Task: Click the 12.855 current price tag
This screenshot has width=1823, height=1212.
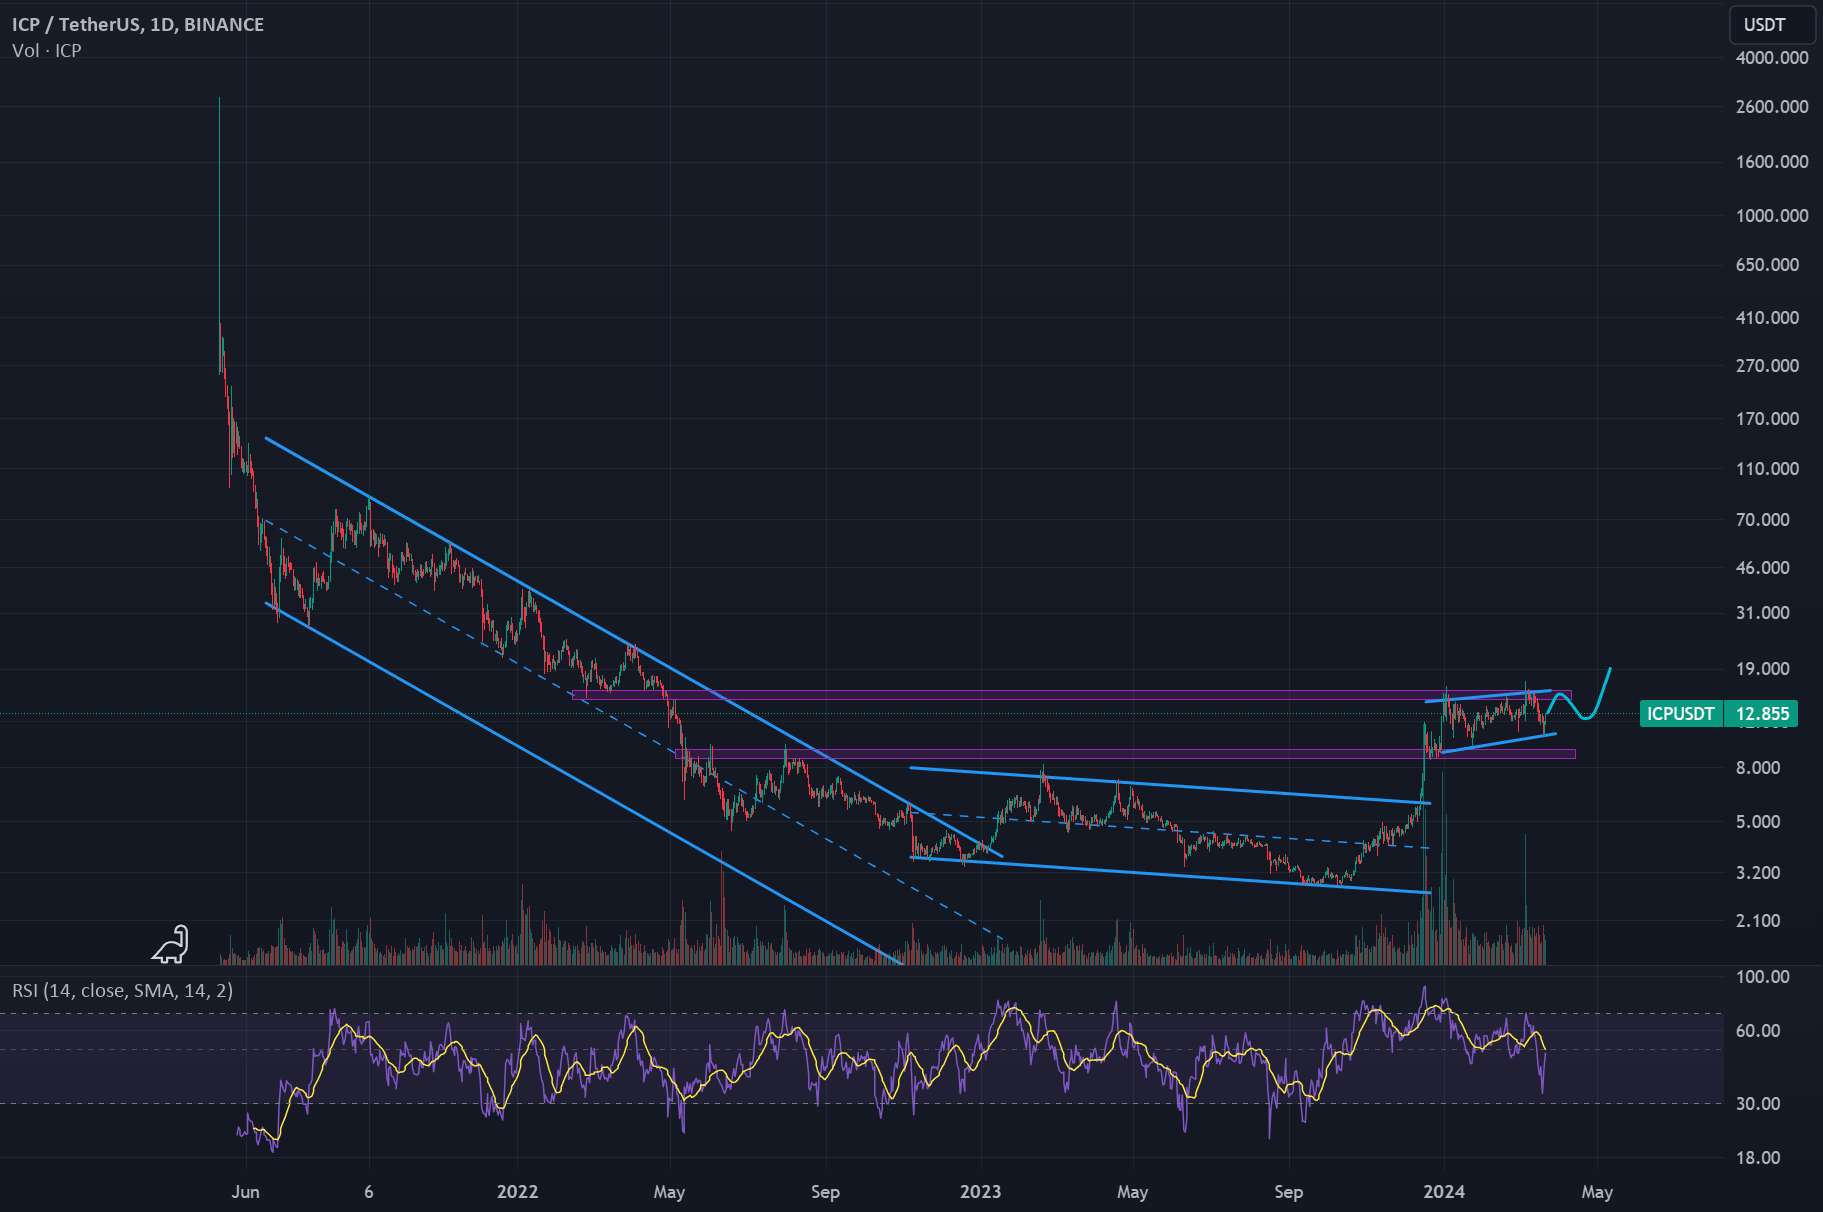Action: pyautogui.click(x=1762, y=714)
